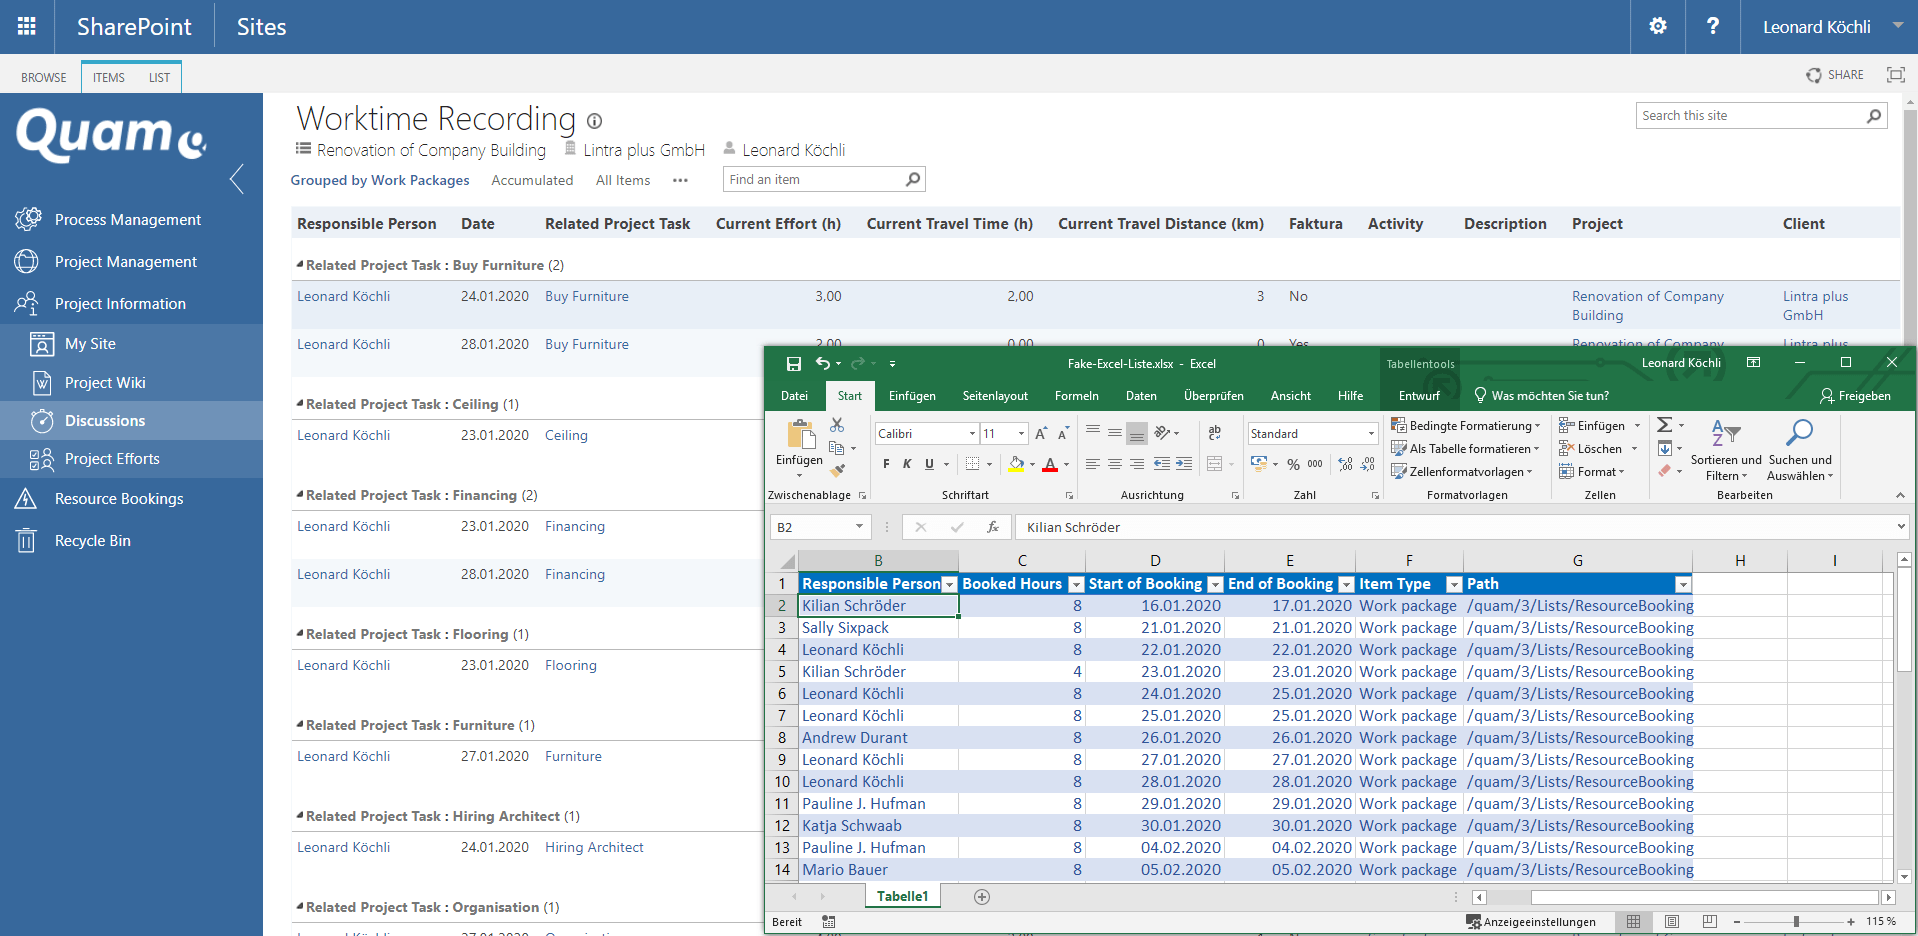Switch to the Formeln ribbon tab

(x=1076, y=396)
